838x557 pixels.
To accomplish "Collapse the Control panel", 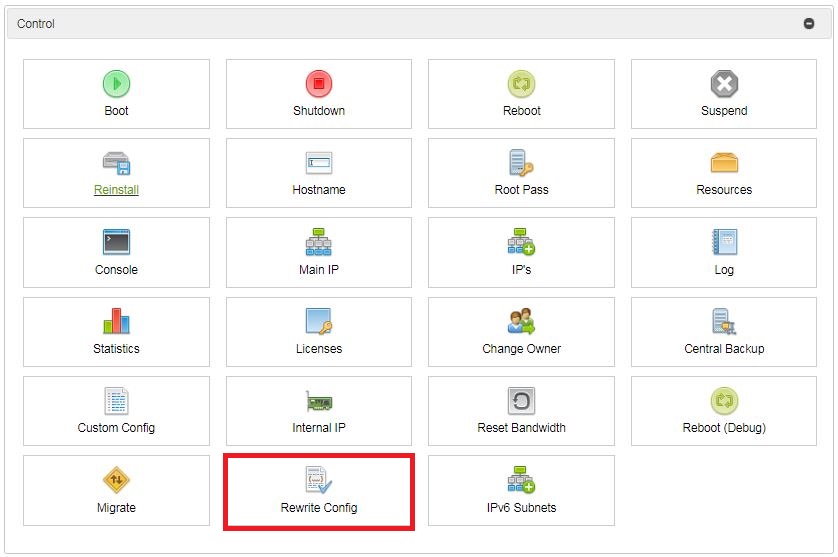I will (x=809, y=23).
